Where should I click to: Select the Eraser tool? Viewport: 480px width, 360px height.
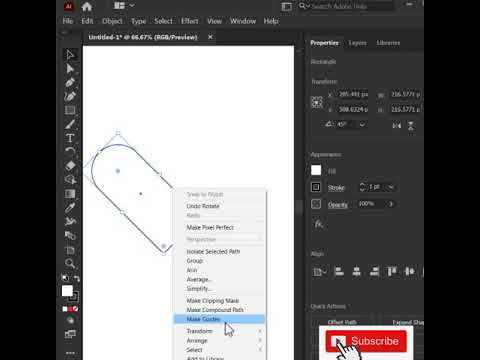(x=70, y=166)
